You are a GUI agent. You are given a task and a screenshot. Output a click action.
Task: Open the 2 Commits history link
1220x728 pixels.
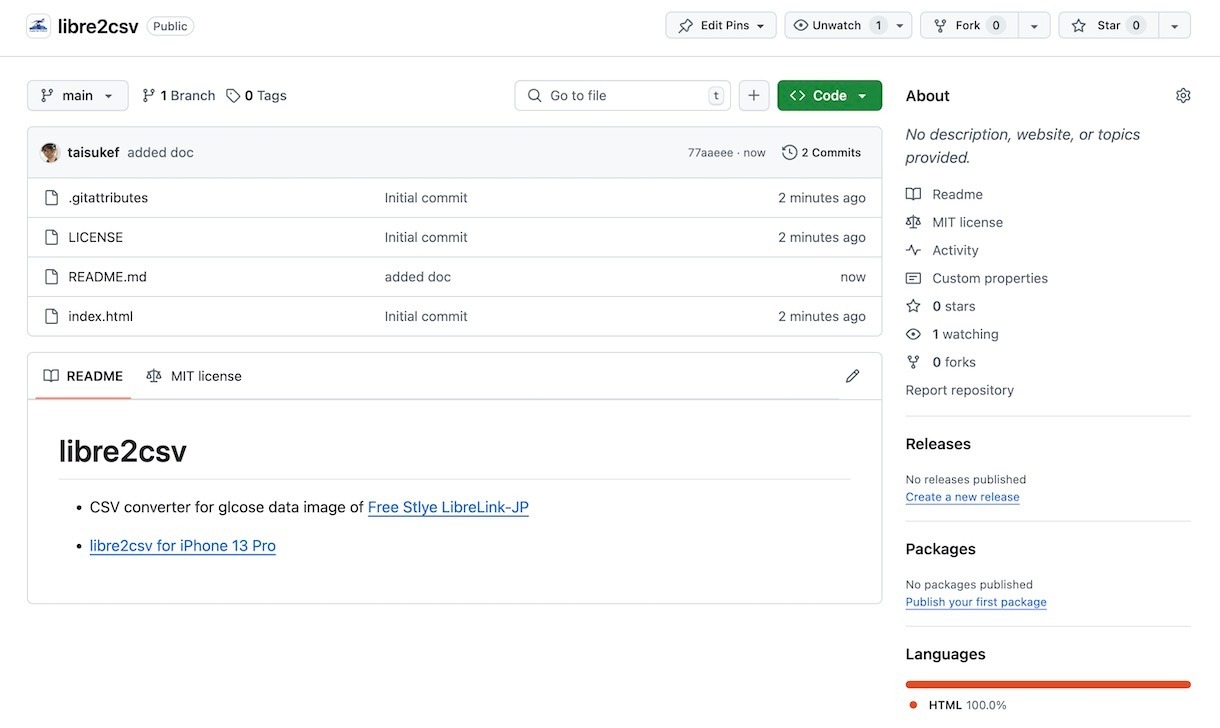click(x=822, y=153)
